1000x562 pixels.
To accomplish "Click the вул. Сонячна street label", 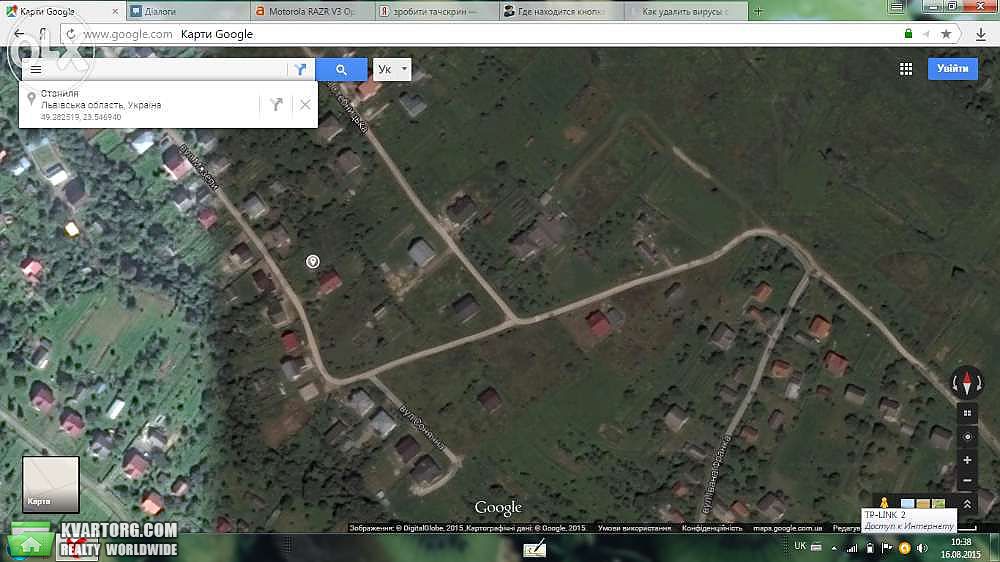I will click(422, 426).
